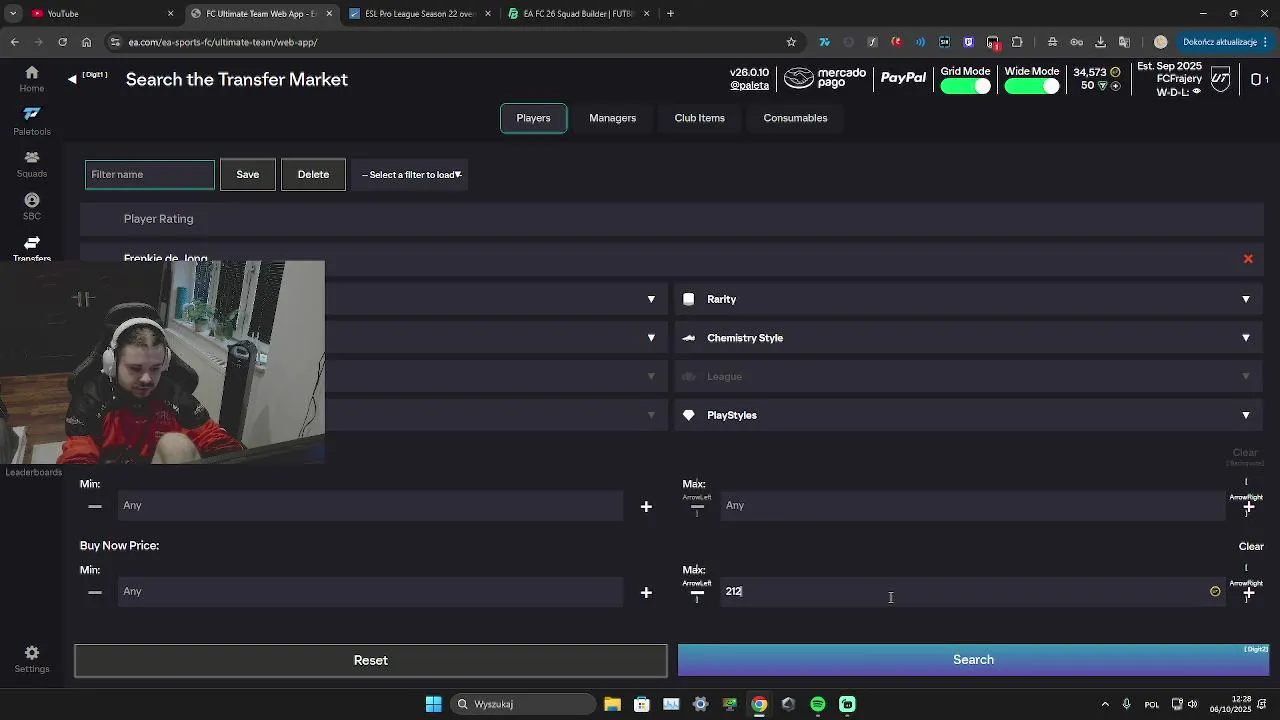
Task: Toggle the Grid Mode switch
Action: pos(965,86)
